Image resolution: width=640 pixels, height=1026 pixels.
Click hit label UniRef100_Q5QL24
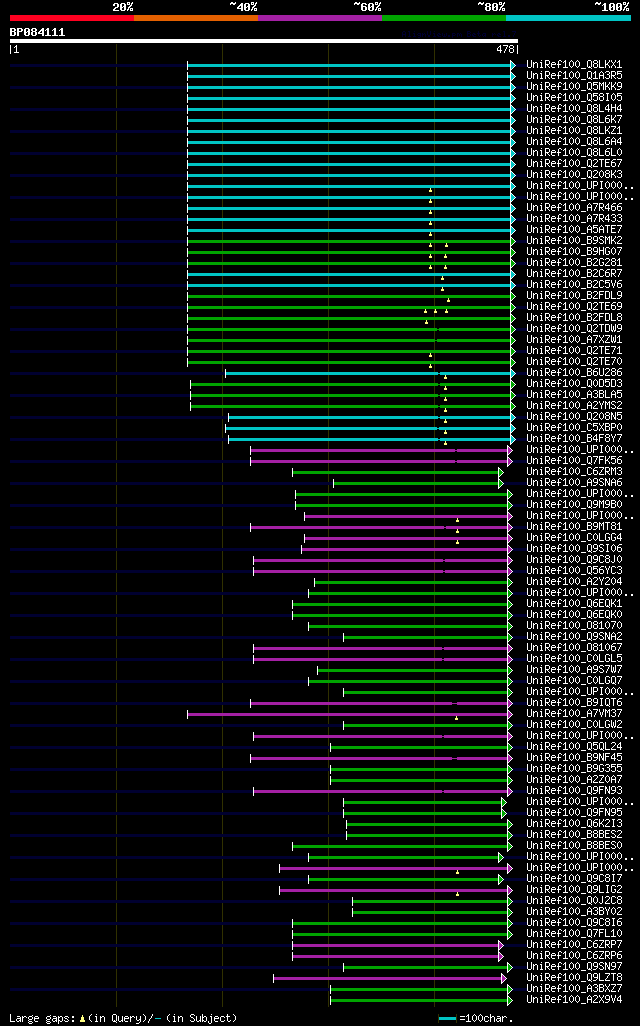(574, 747)
